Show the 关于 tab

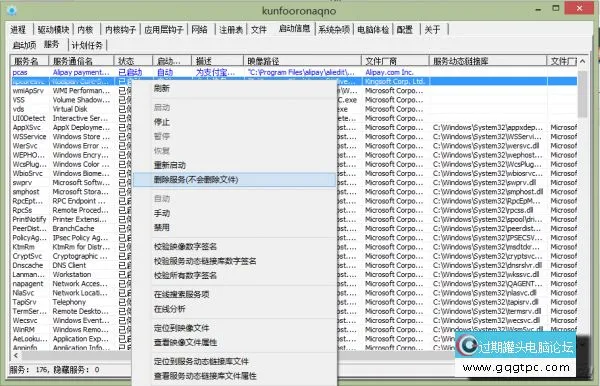pos(432,29)
